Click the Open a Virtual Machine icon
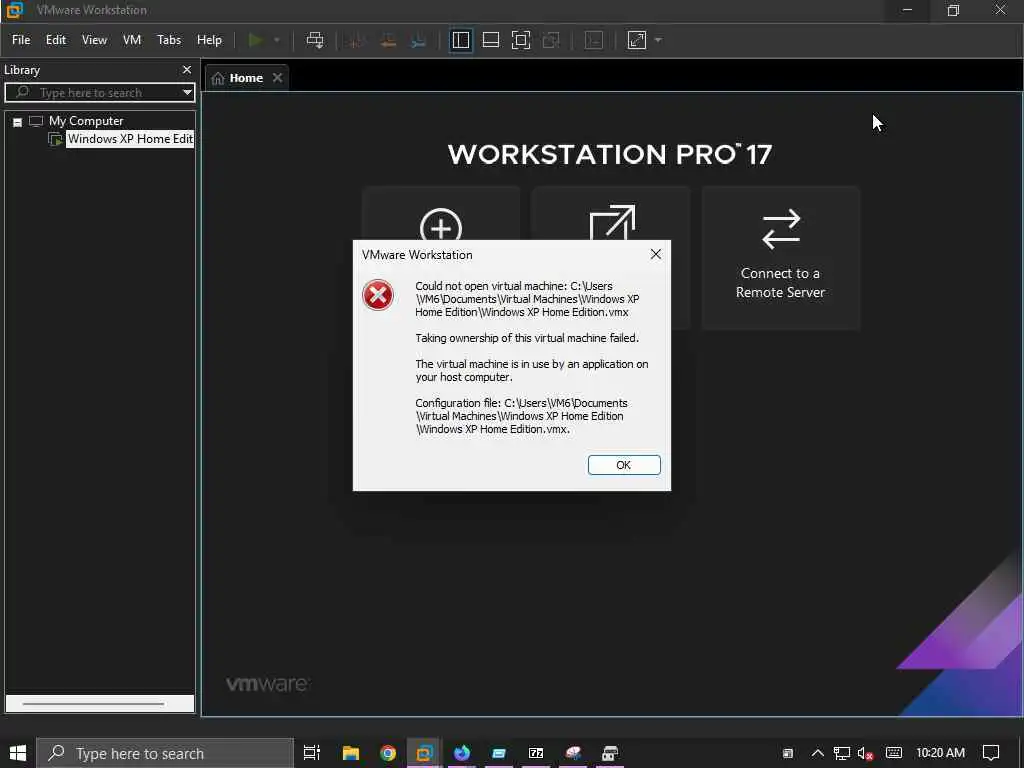The height and width of the screenshot is (768, 1024). 612,225
